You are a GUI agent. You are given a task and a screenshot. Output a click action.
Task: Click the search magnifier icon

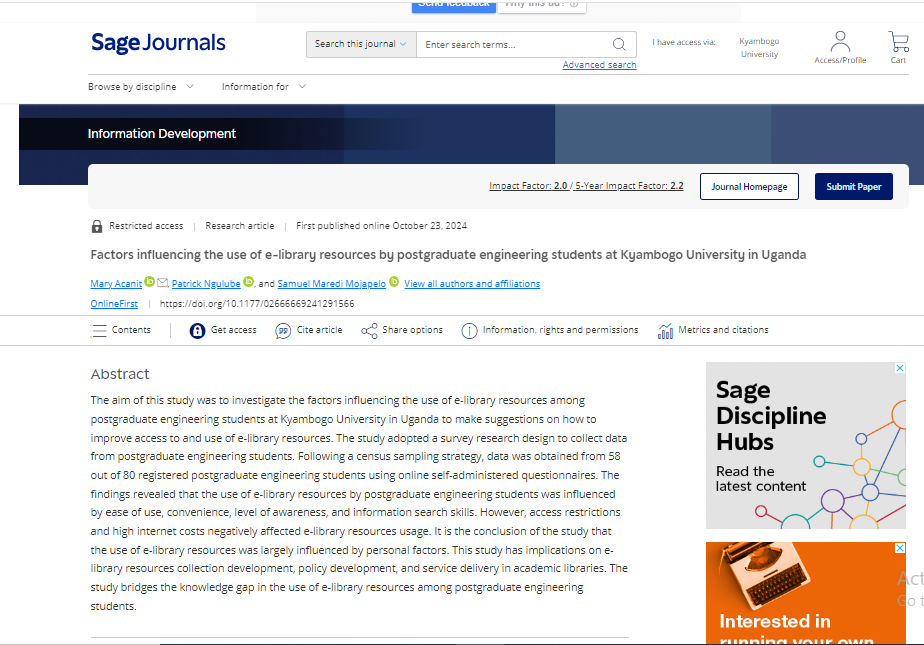(x=619, y=44)
